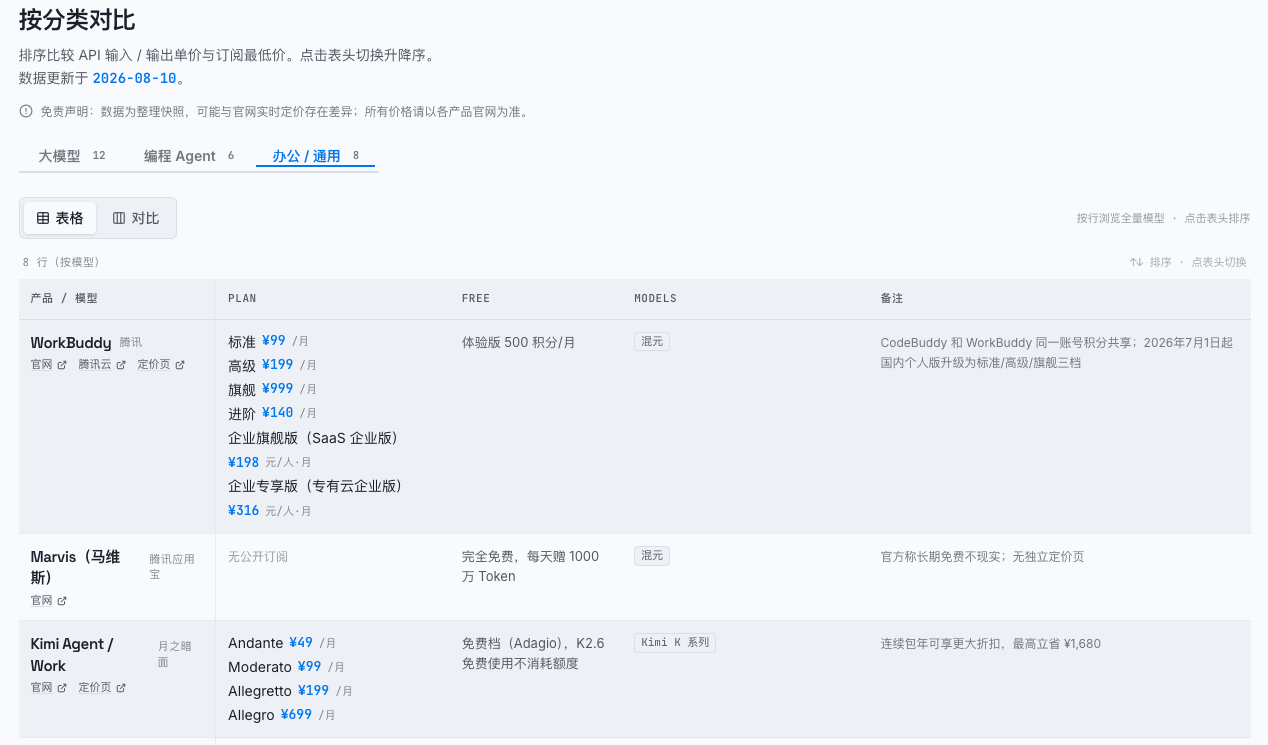Sort by FREE column header

tap(476, 299)
